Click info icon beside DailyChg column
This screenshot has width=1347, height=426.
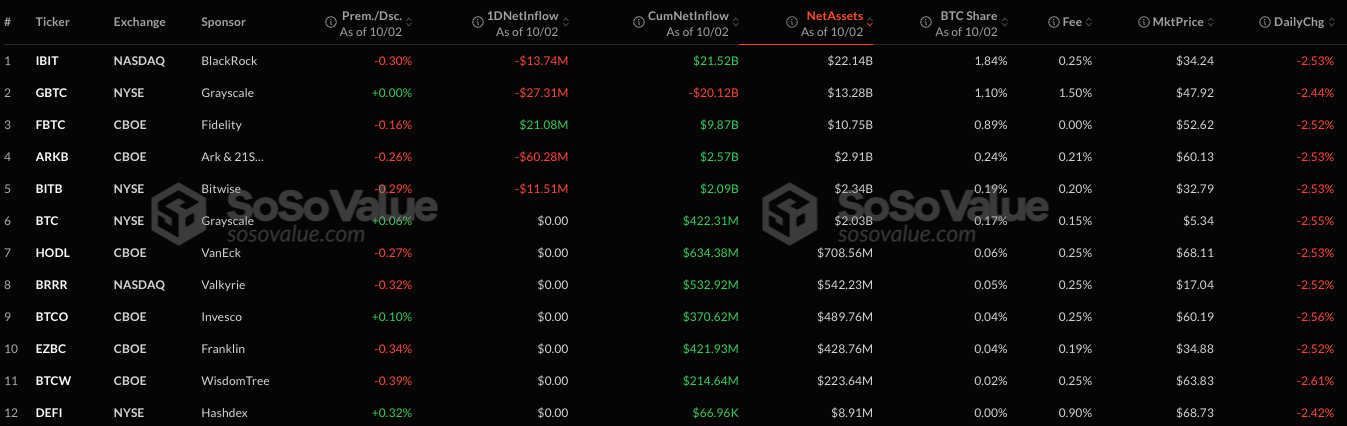(x=1265, y=21)
